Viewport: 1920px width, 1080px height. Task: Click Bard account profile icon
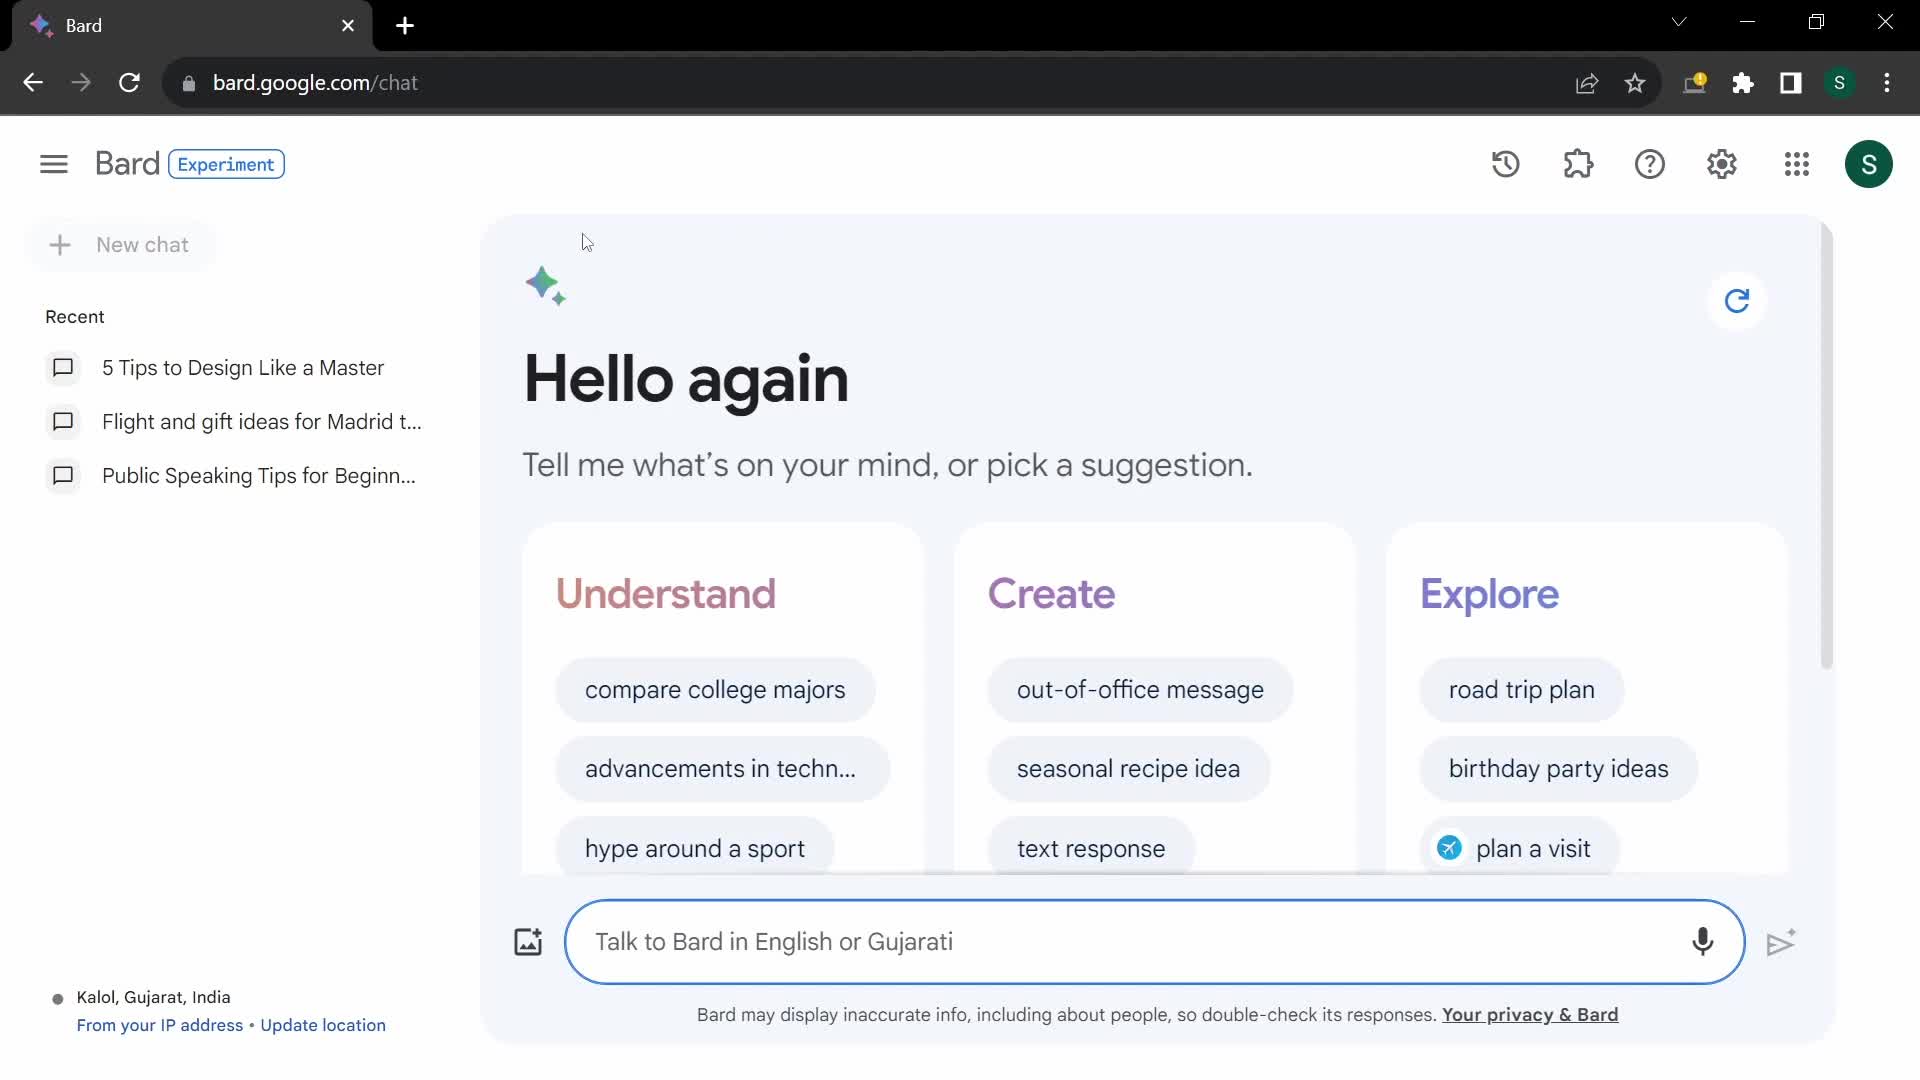click(x=1870, y=164)
